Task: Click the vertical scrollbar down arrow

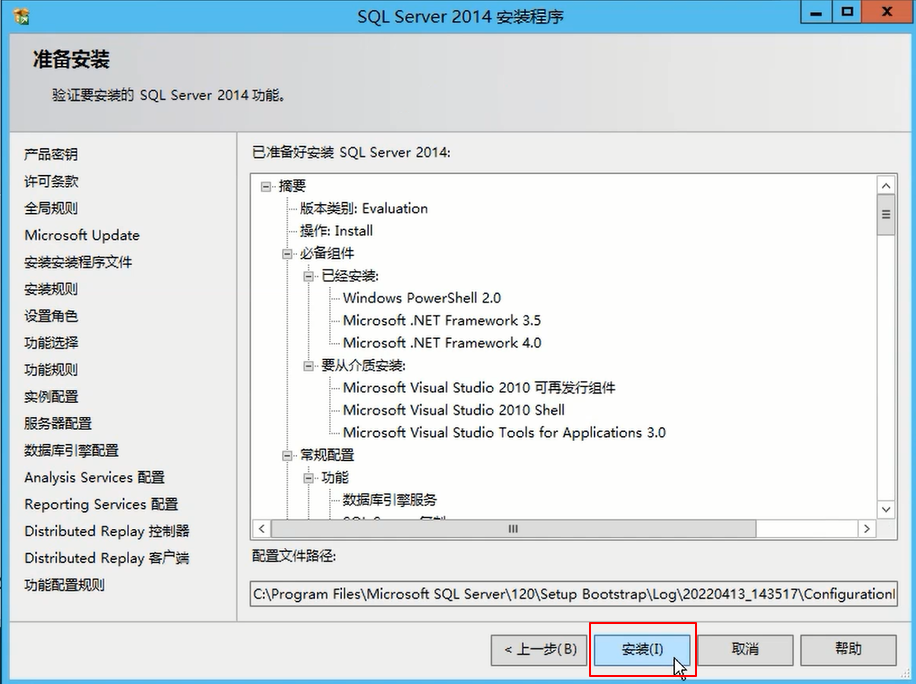Action: point(886,509)
